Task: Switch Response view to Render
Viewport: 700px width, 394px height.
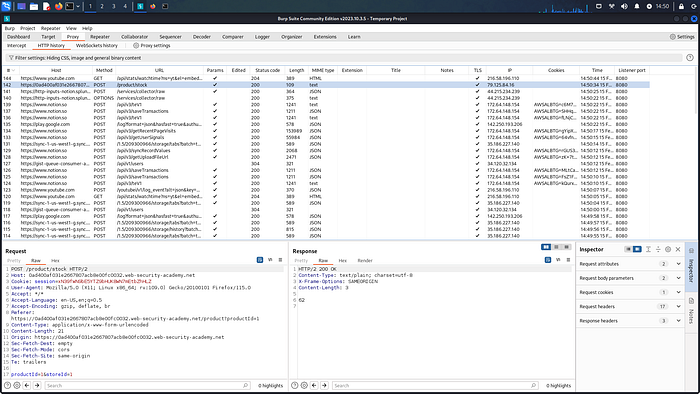Action: [x=365, y=261]
